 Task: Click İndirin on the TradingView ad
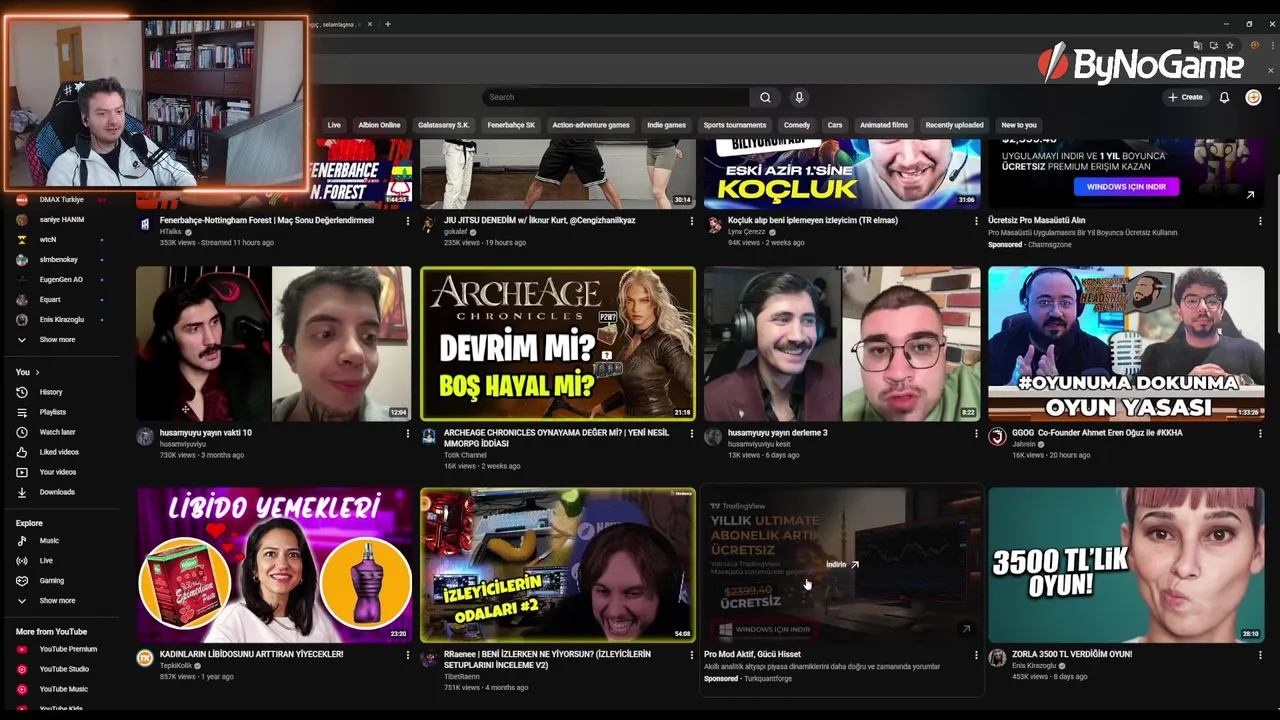tap(842, 565)
